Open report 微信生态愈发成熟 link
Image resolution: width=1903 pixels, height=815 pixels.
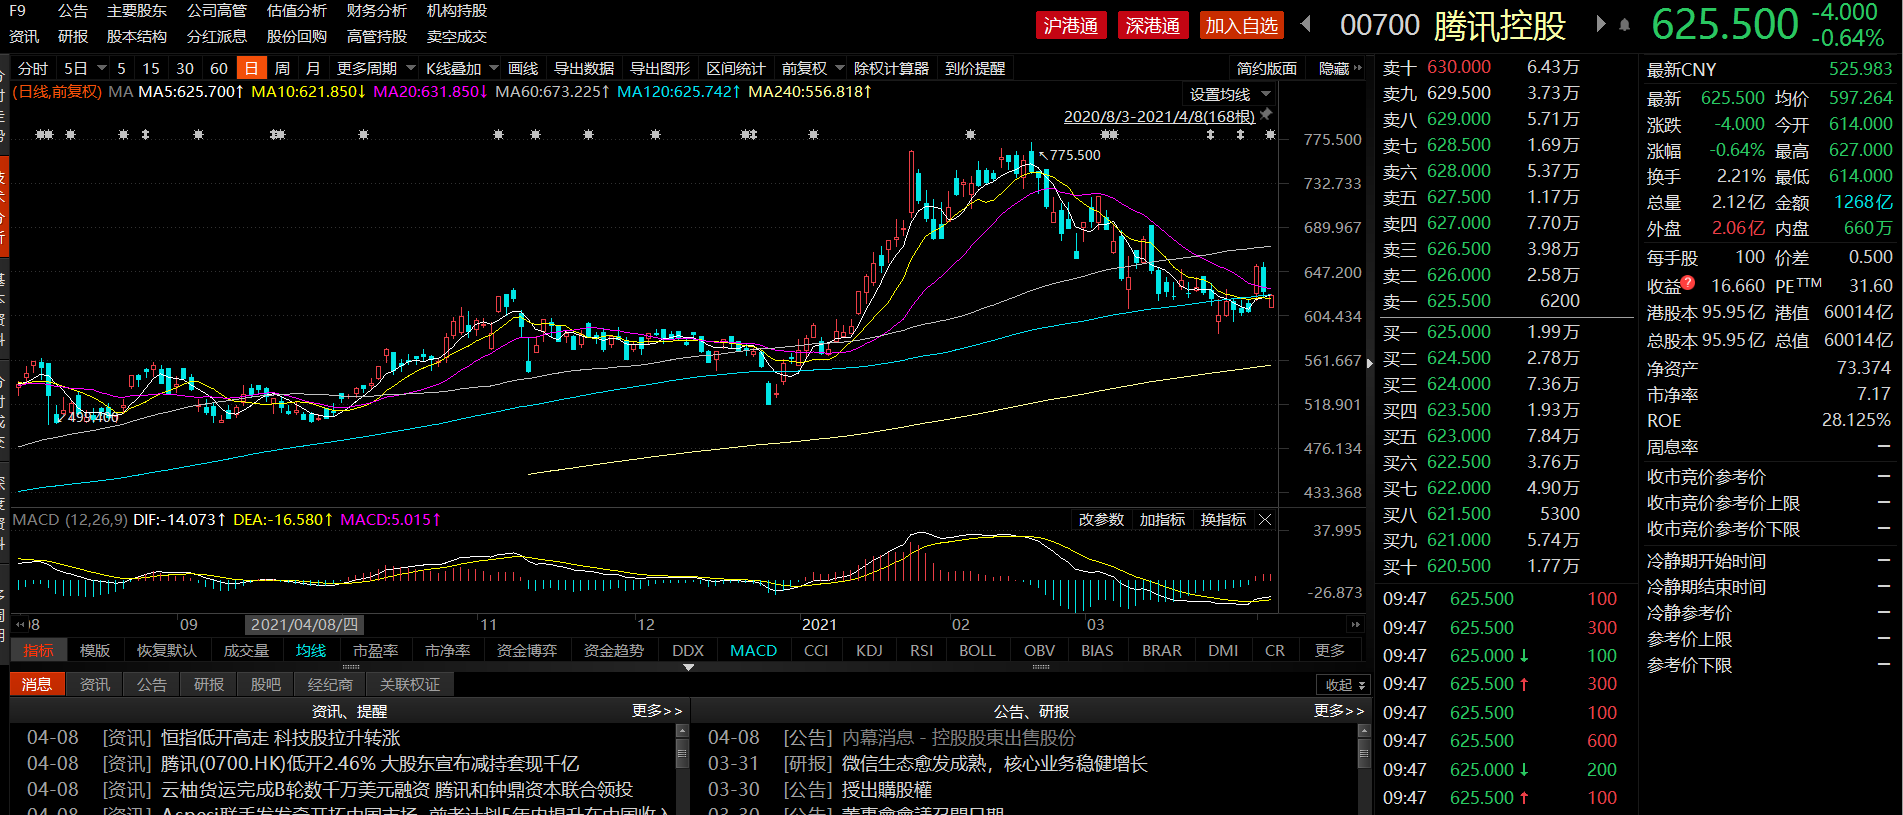tap(994, 764)
